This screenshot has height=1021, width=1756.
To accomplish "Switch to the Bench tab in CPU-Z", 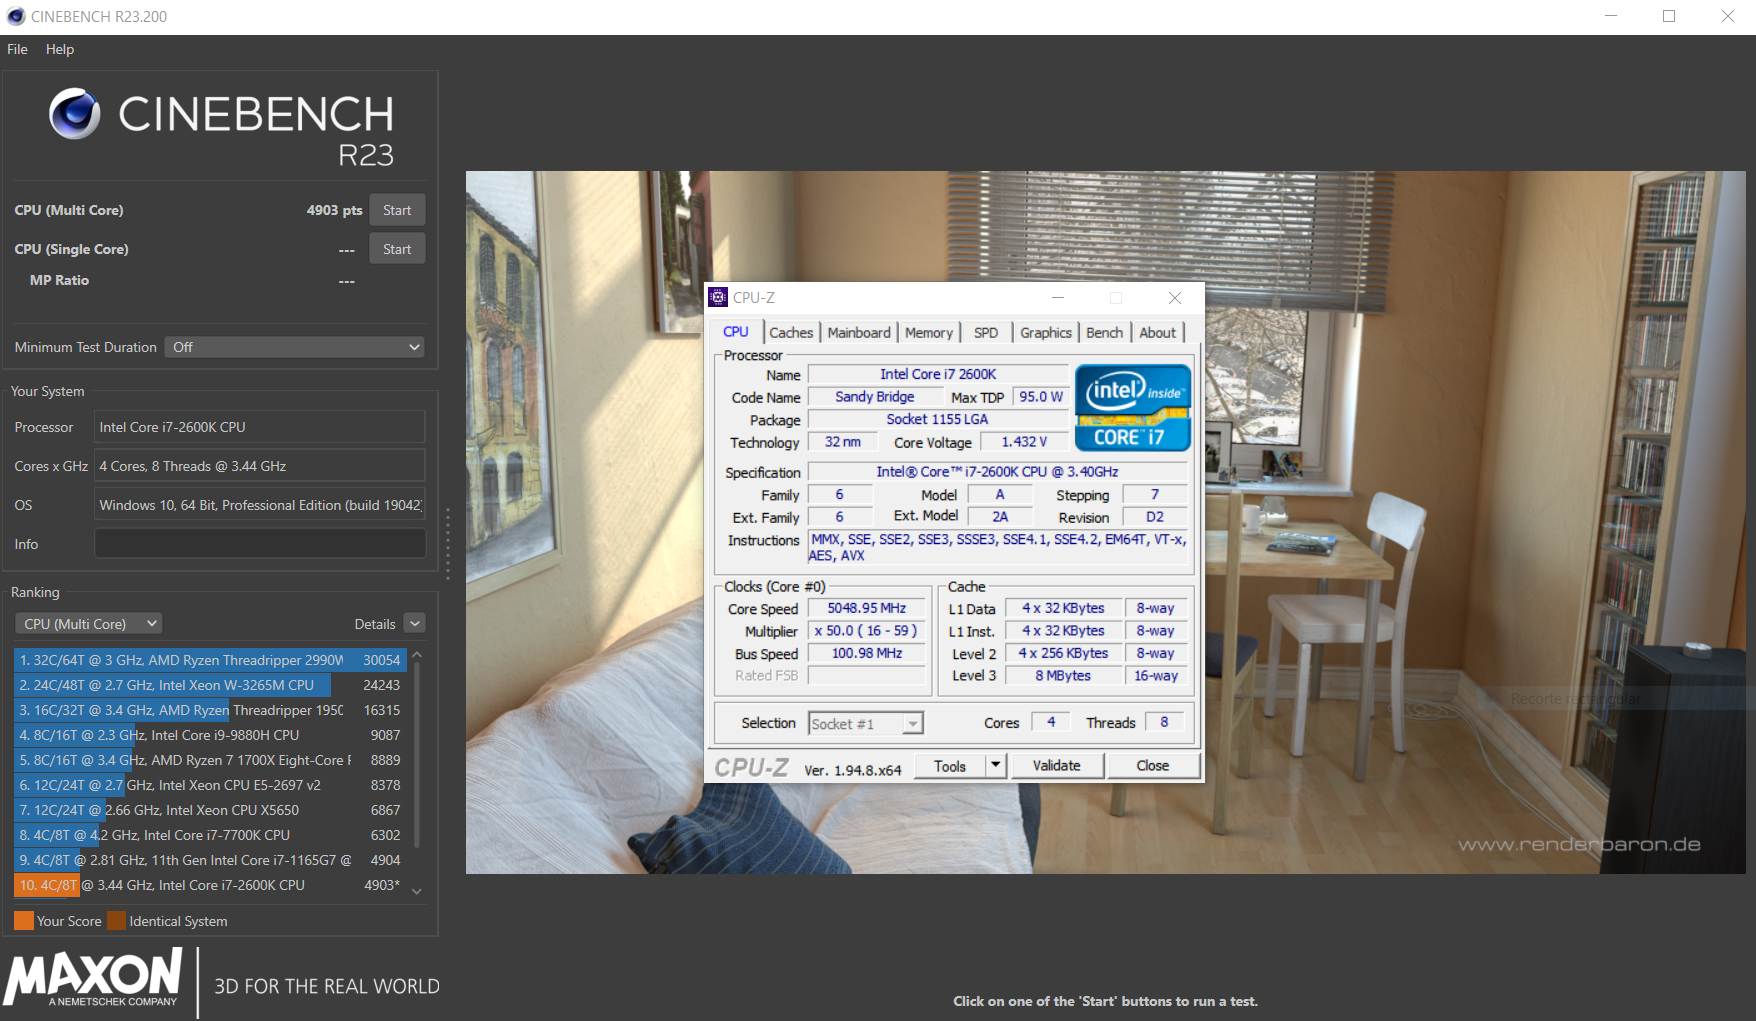I will 1105,333.
